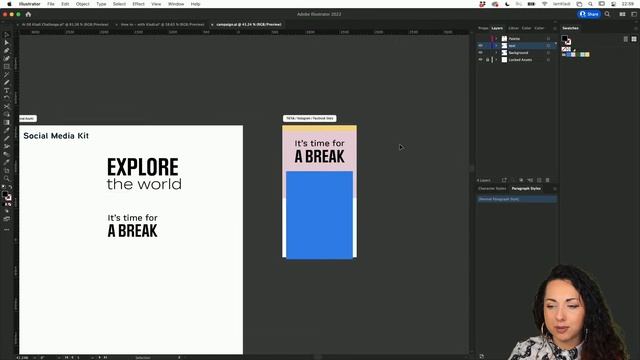
Task: Expand the Palette layer
Action: [496, 38]
